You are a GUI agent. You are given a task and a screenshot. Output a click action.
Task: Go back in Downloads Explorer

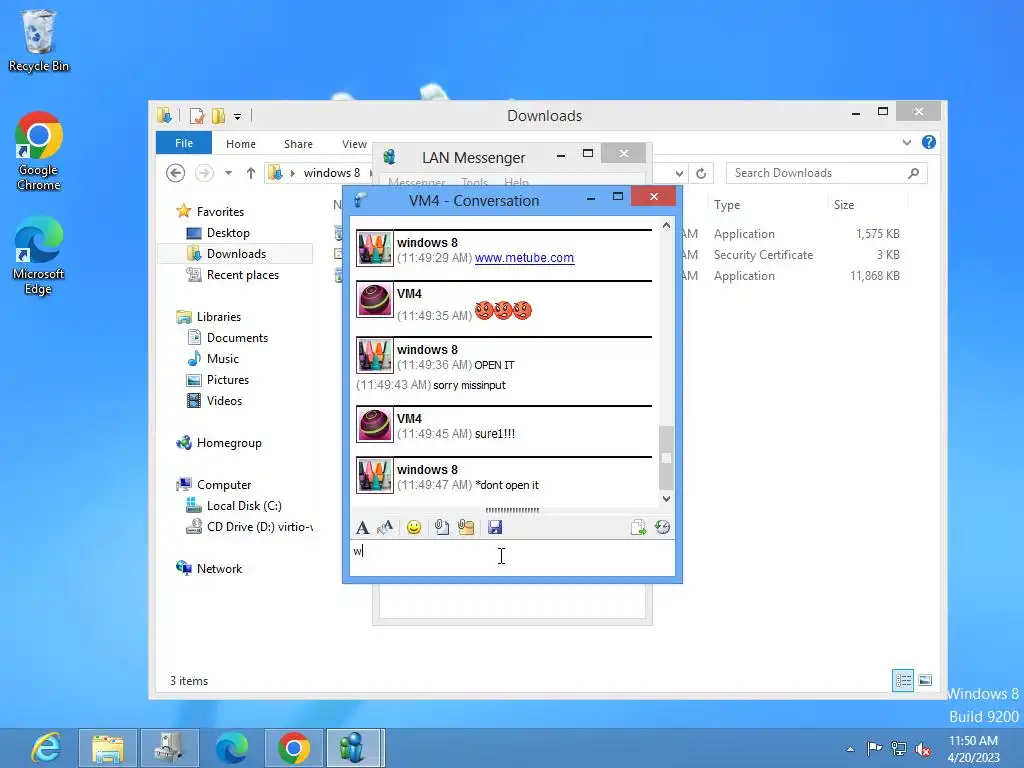175,173
